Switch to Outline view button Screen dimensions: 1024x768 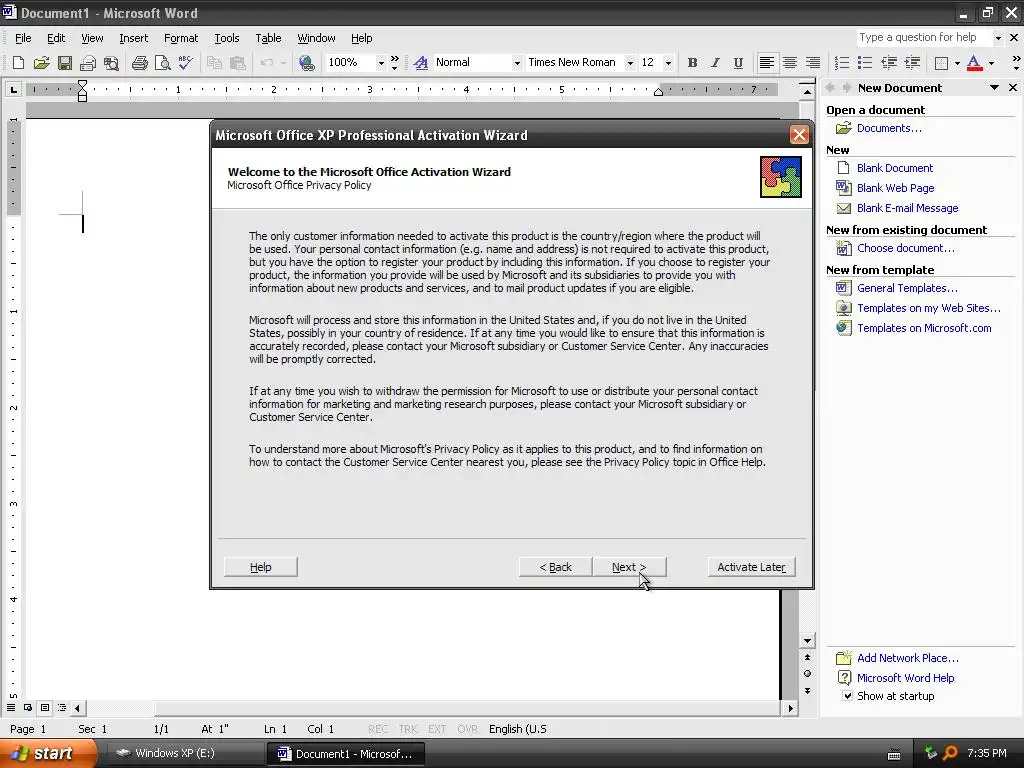point(61,708)
